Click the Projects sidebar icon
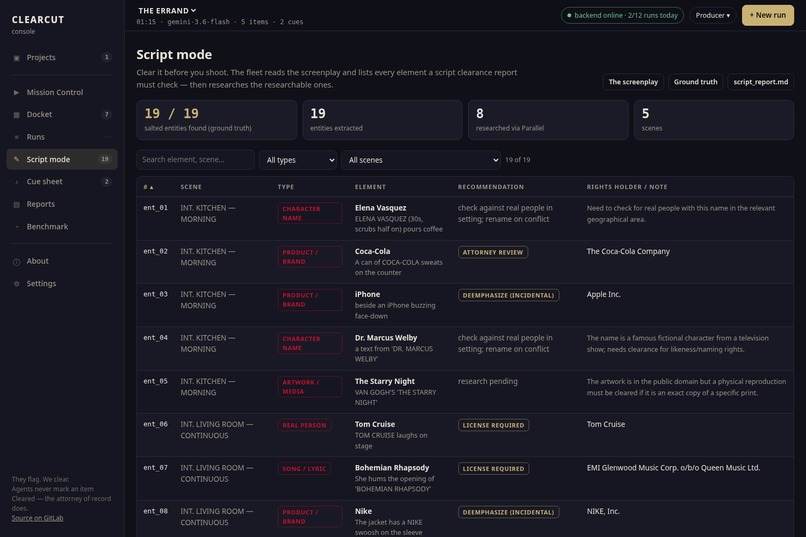806x537 pixels. (x=16, y=58)
